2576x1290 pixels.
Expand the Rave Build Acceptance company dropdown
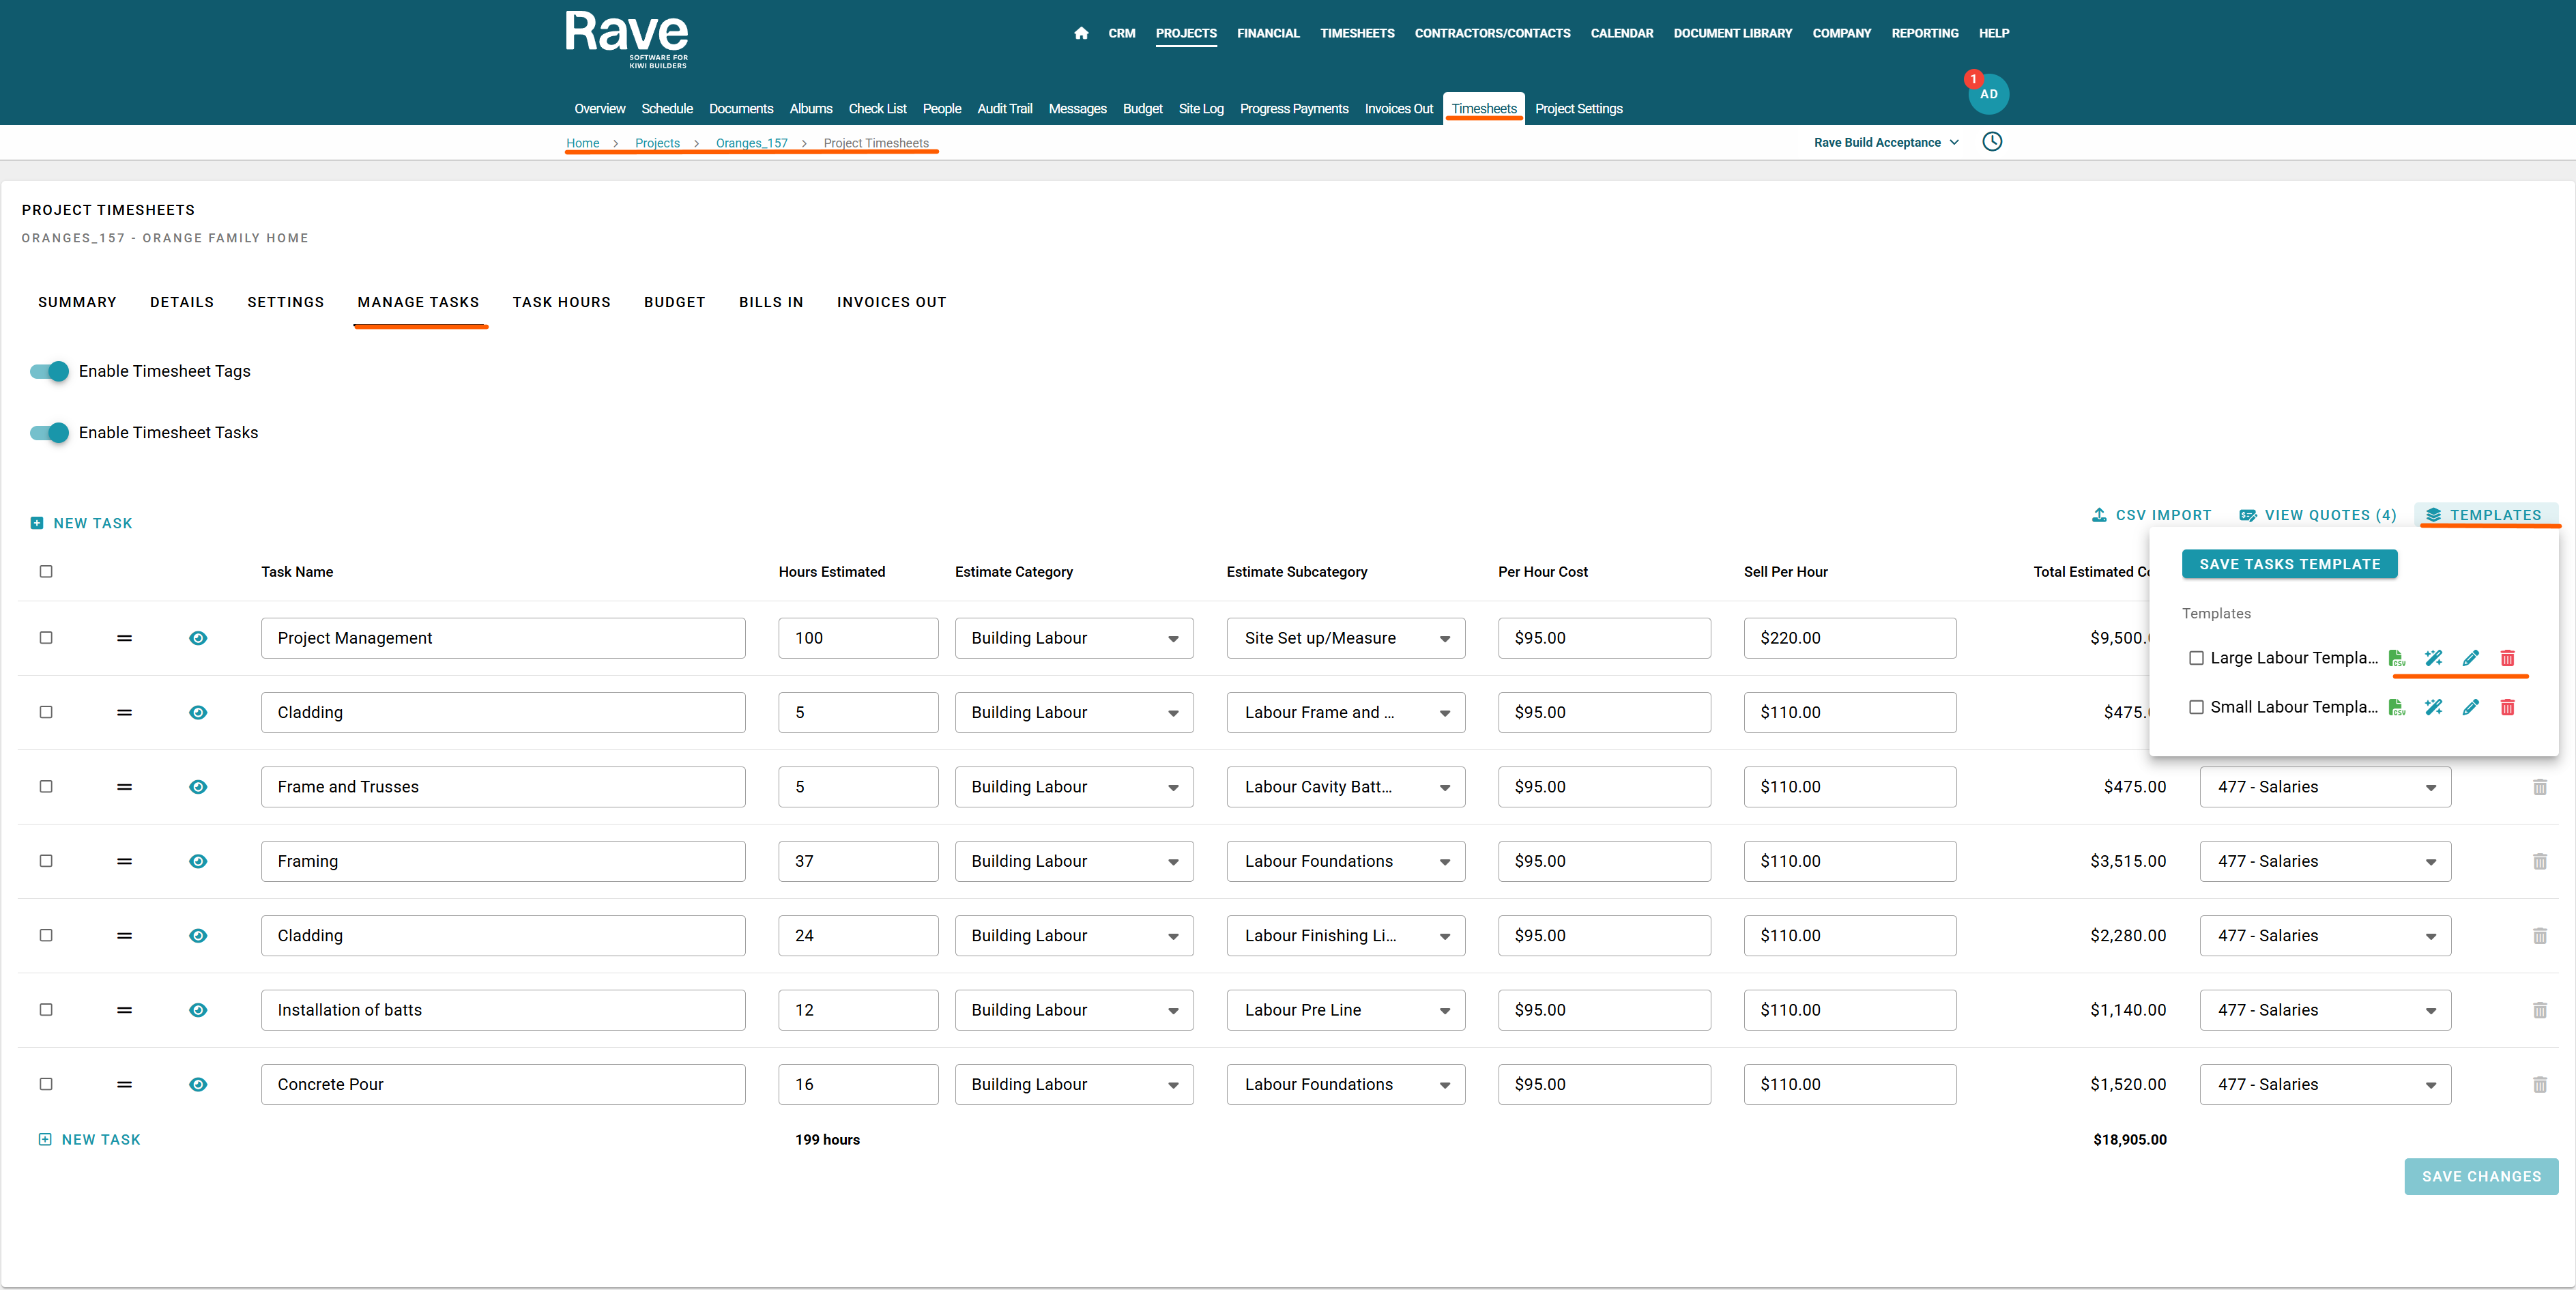click(1886, 142)
